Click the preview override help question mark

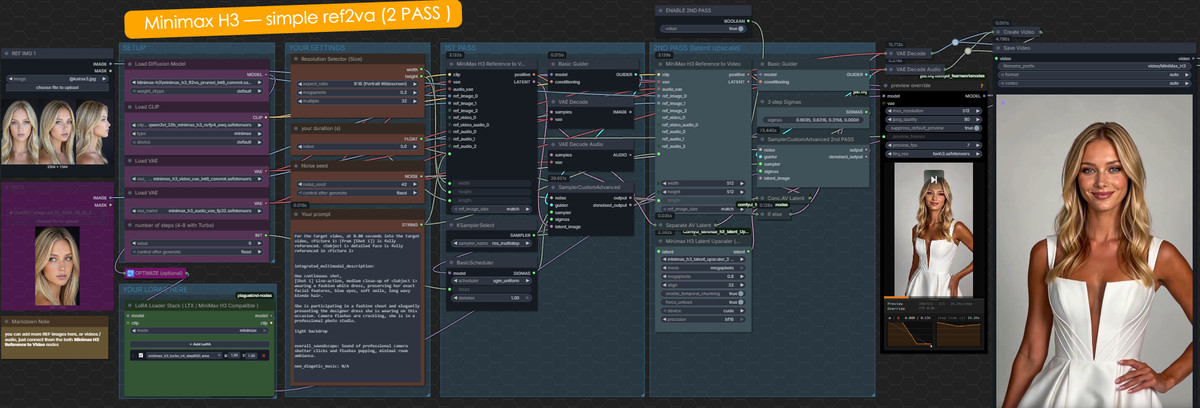coord(984,85)
